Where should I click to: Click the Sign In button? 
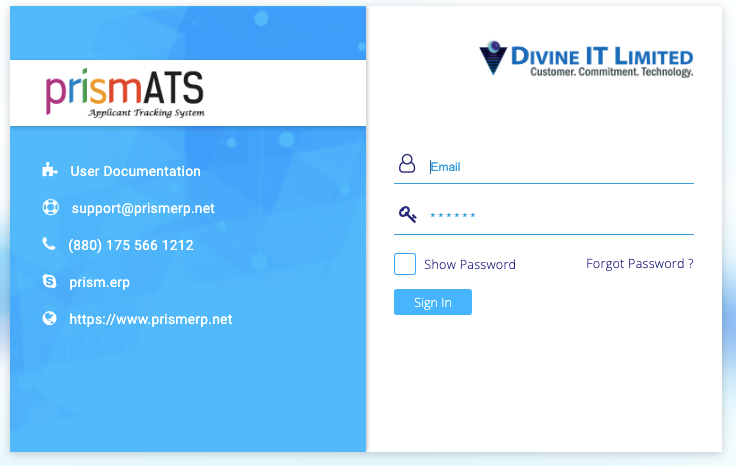click(x=433, y=302)
